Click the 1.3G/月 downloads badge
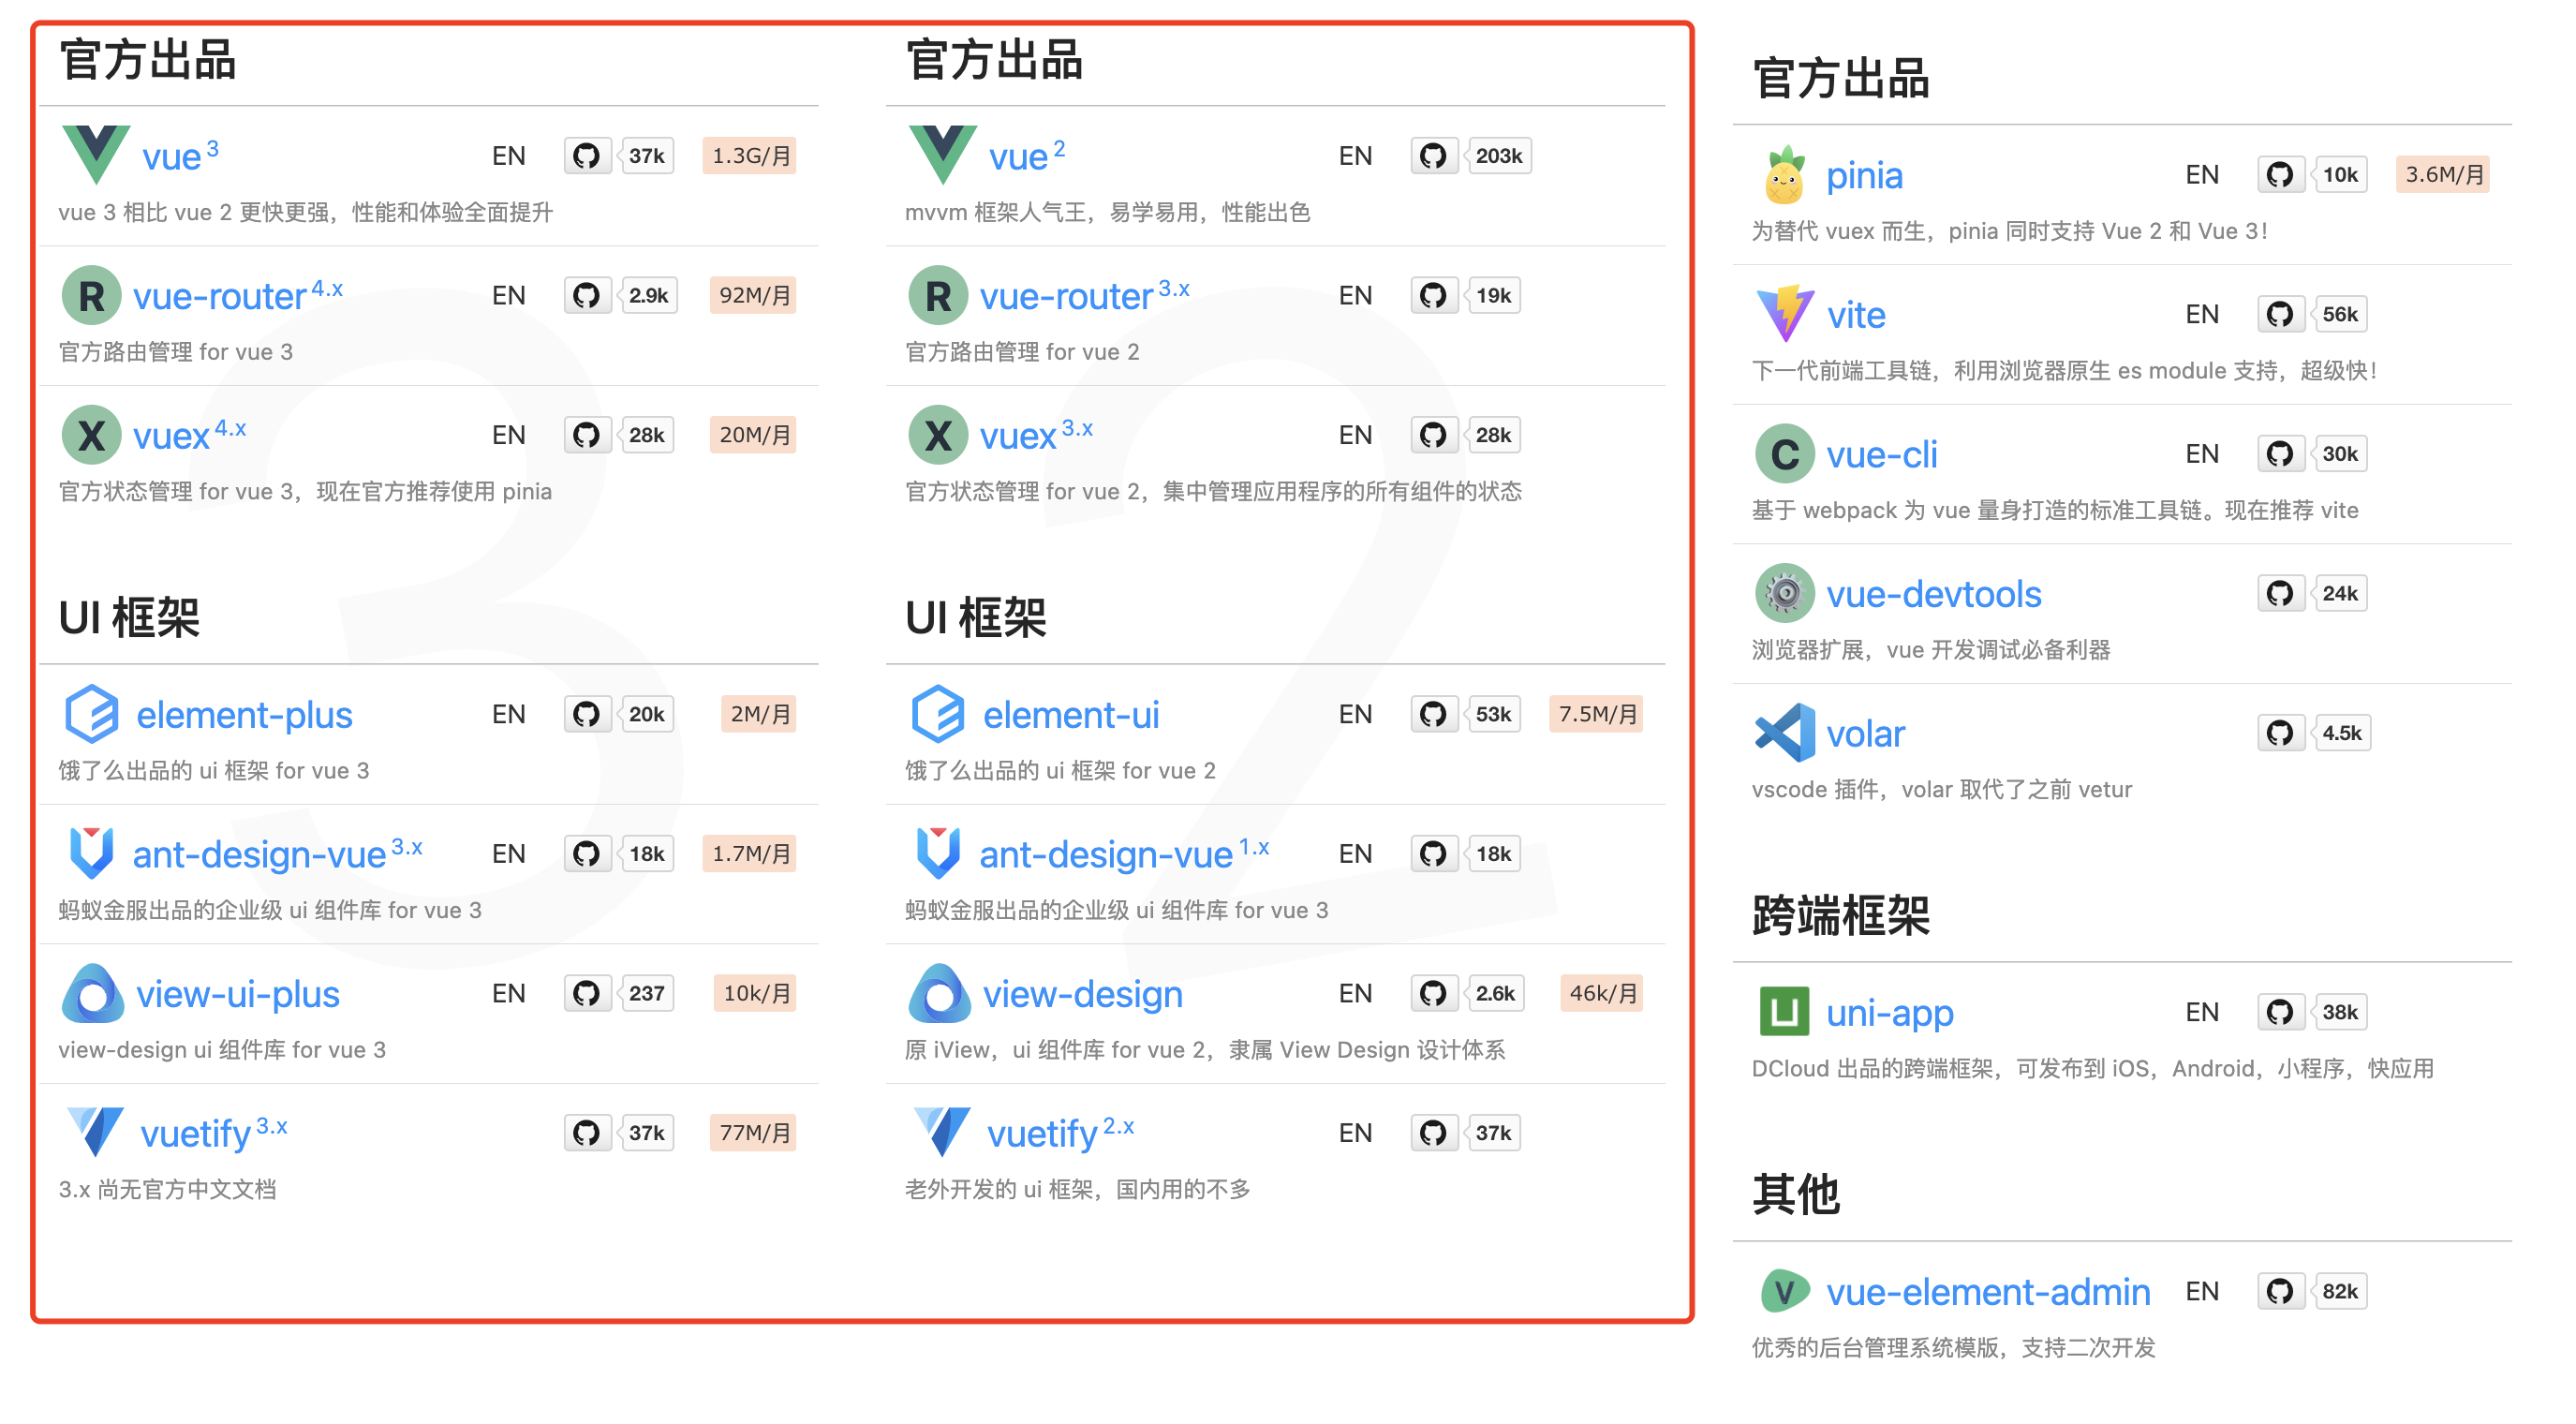The height and width of the screenshot is (1424, 2576). point(749,156)
